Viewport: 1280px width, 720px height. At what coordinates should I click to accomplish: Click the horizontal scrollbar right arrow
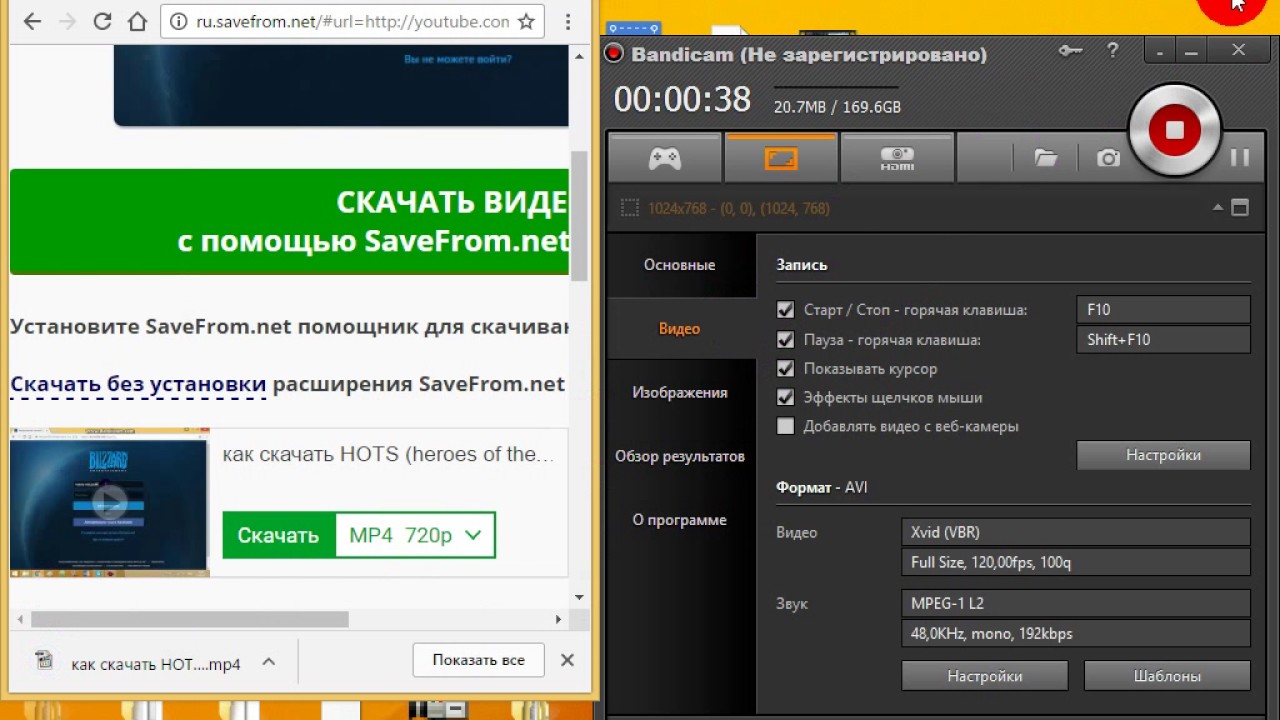click(559, 619)
